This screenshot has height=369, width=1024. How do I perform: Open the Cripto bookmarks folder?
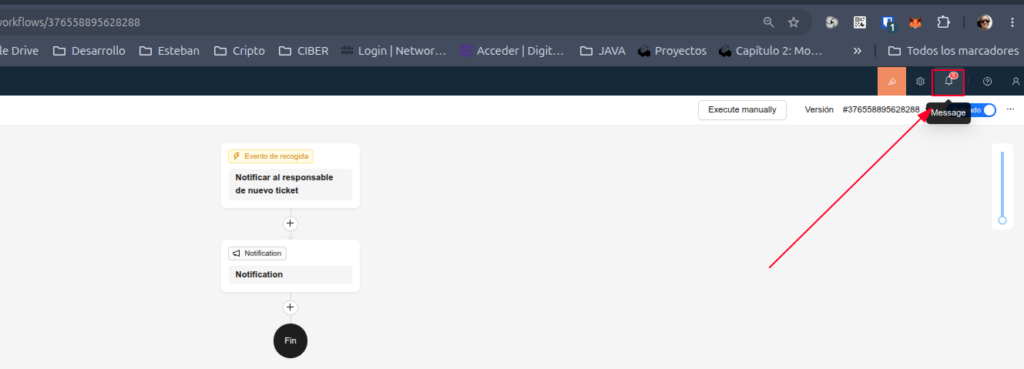pyautogui.click(x=239, y=51)
